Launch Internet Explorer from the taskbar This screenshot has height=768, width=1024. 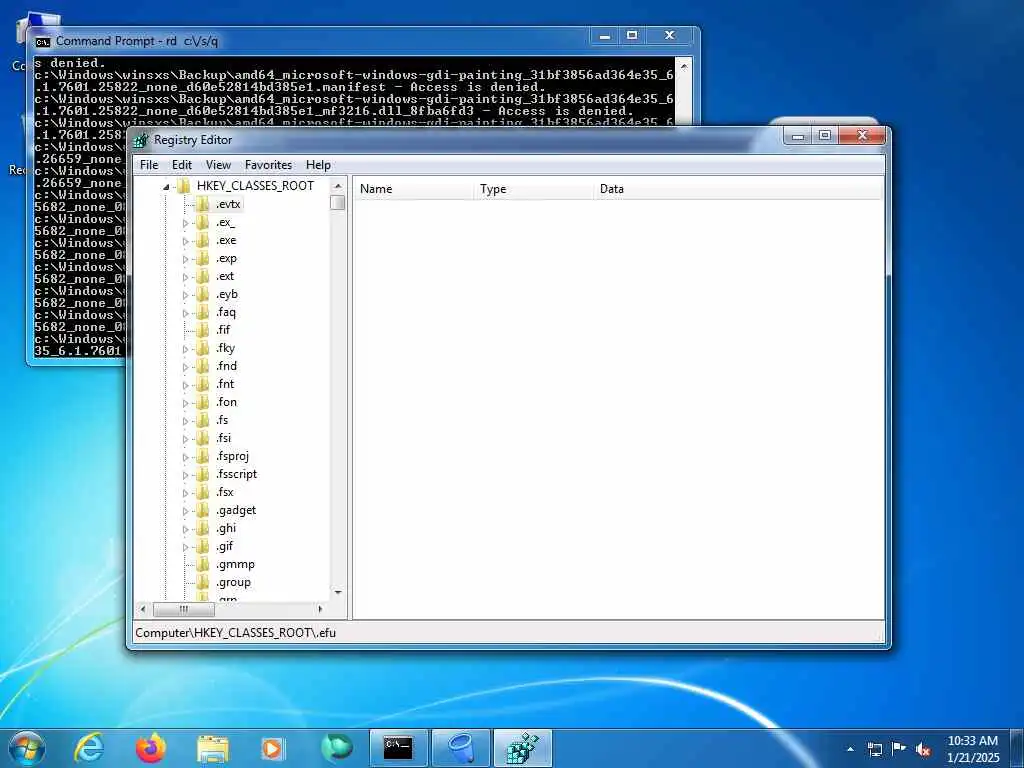pos(89,748)
